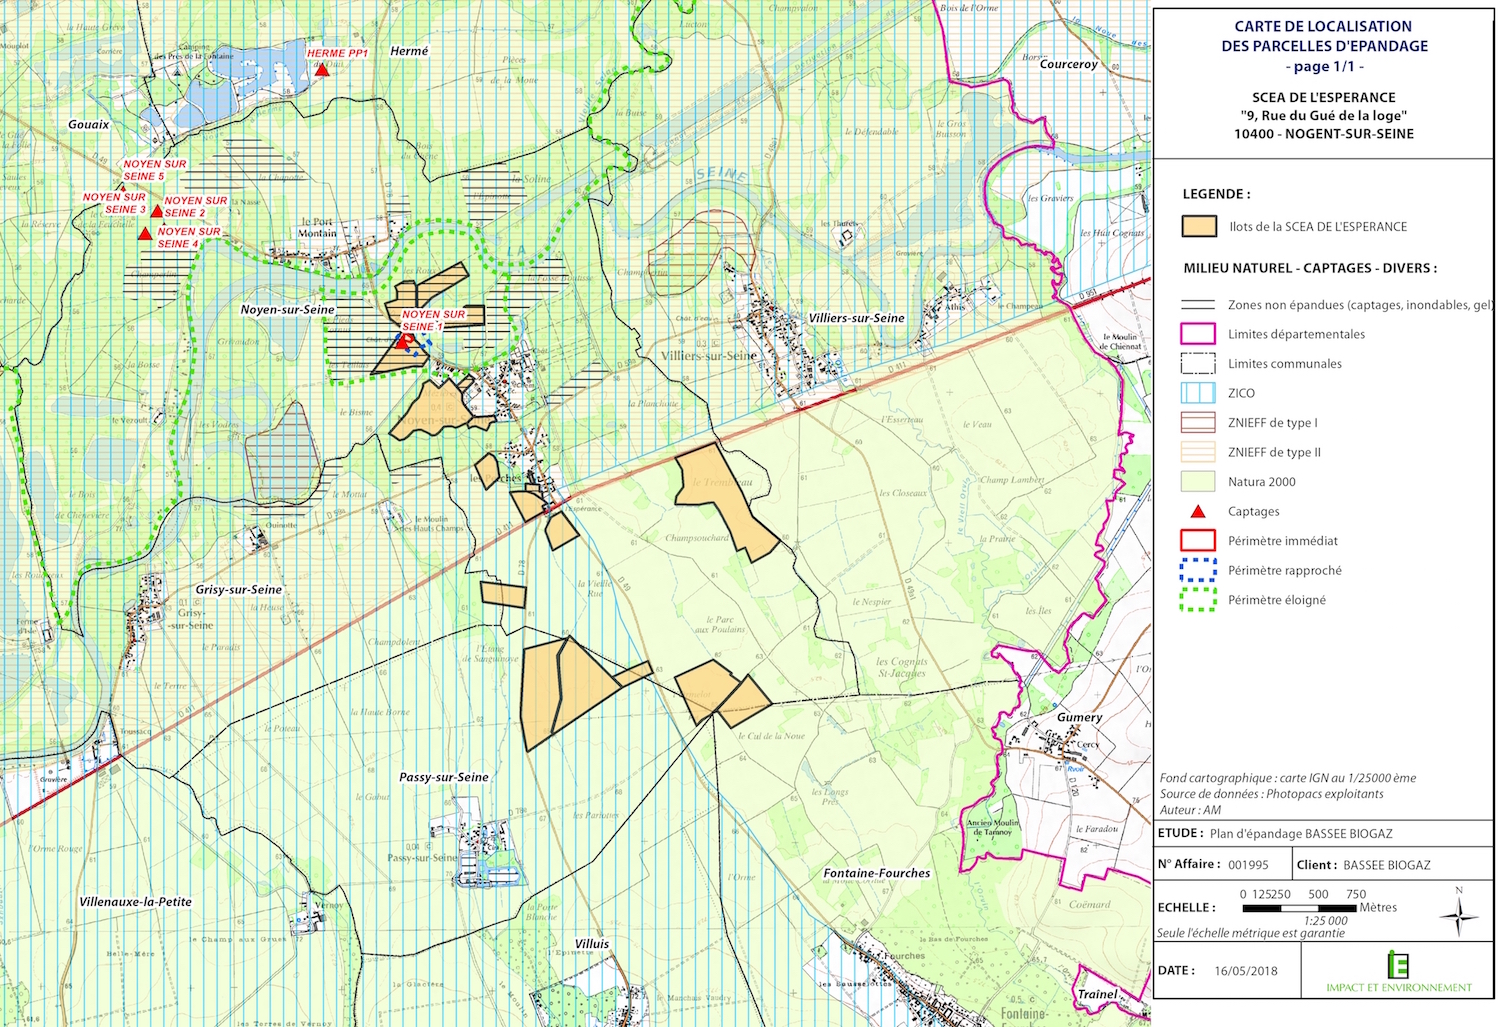Click the Villenauxe-la-Petite label
Screen dimensions: 1500x1027
(135, 902)
